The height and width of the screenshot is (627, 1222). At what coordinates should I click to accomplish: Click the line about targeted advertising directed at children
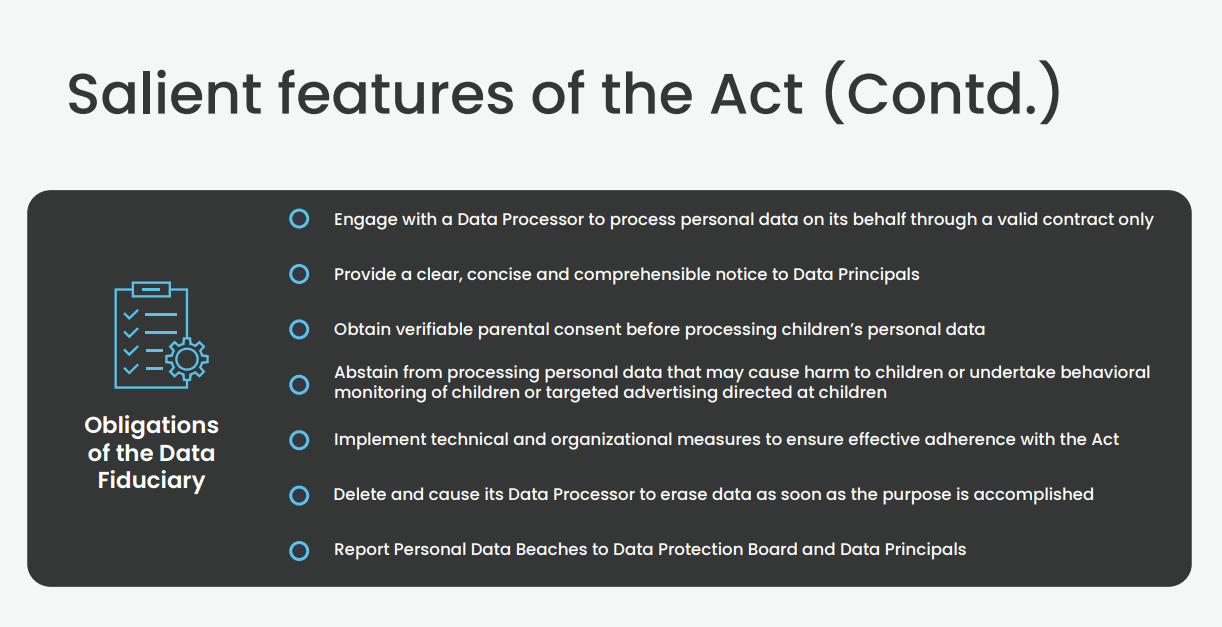tap(610, 392)
